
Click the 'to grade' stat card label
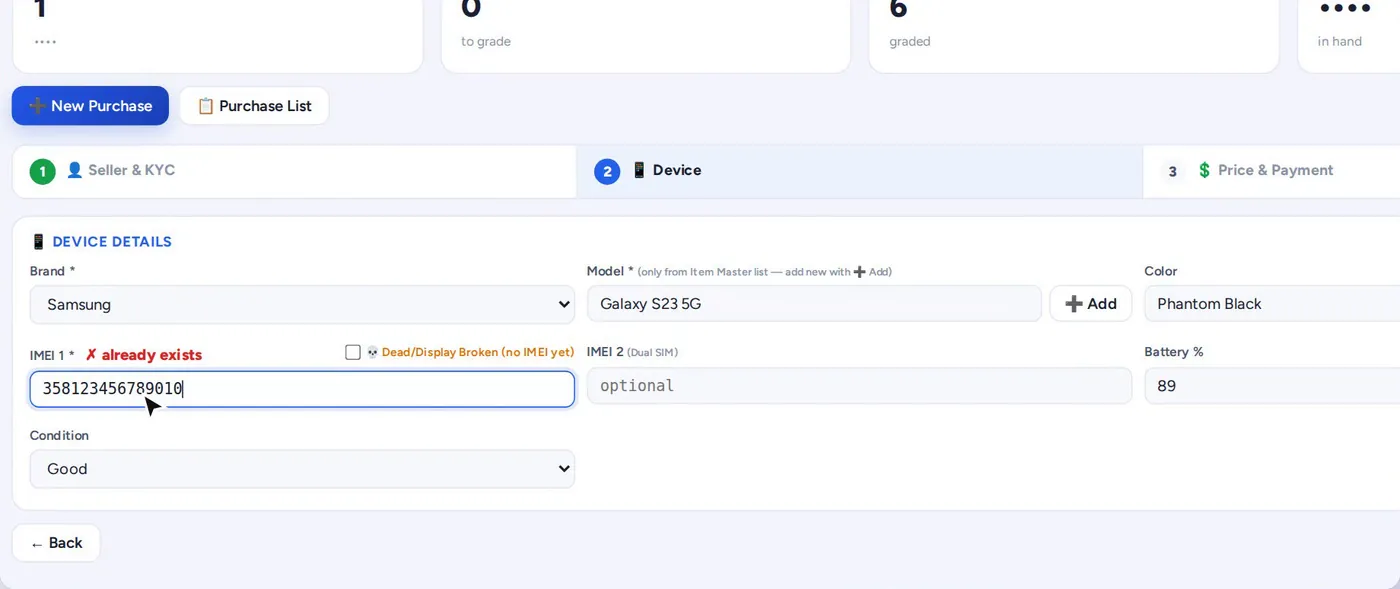click(486, 42)
